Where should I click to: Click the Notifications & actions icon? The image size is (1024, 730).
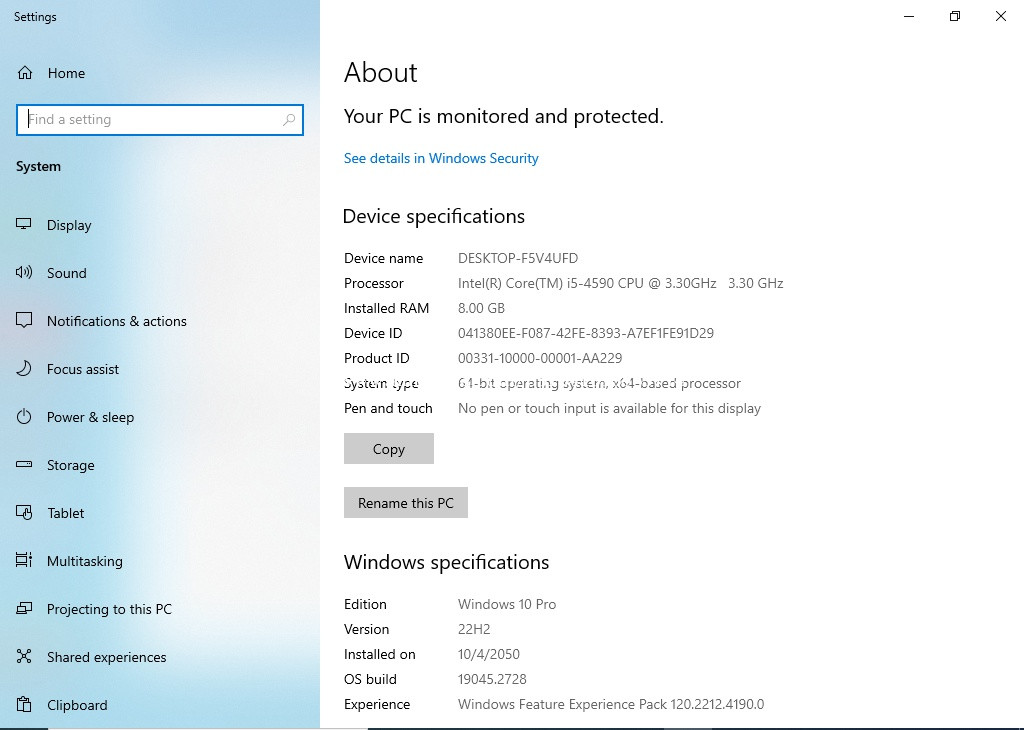[25, 321]
